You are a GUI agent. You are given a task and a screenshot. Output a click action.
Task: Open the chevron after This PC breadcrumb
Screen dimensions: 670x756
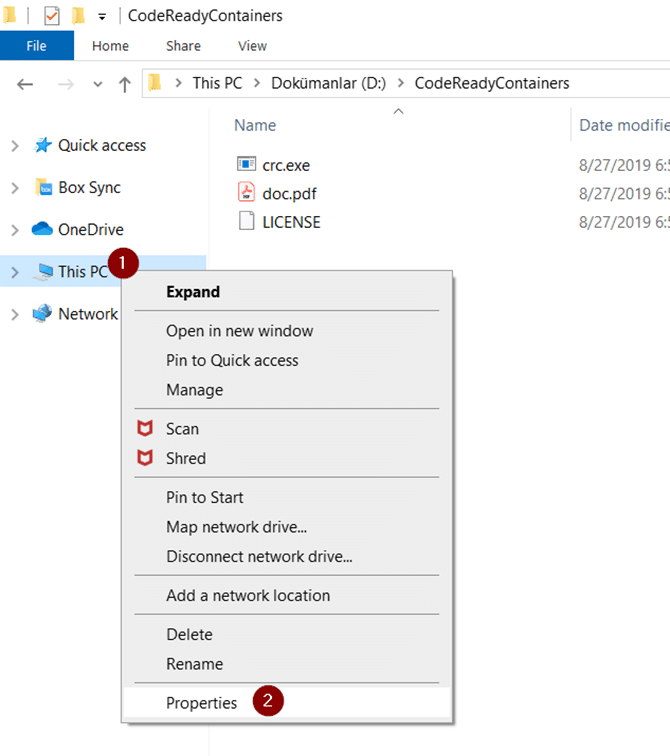pos(257,83)
